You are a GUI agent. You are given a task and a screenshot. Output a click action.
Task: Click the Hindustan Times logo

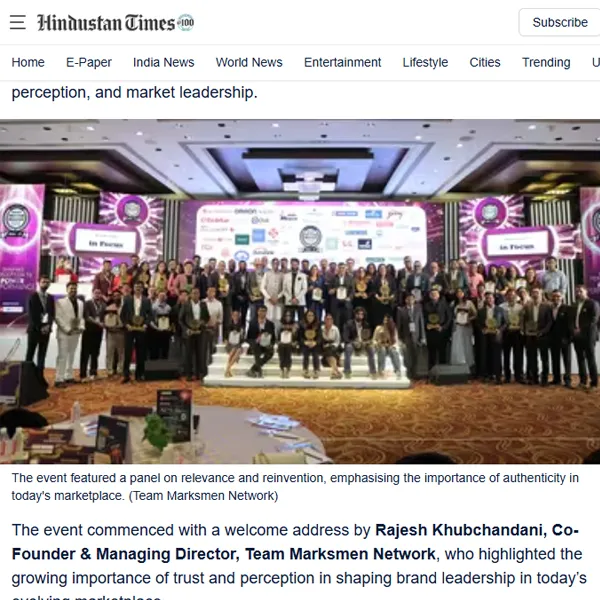click(106, 23)
